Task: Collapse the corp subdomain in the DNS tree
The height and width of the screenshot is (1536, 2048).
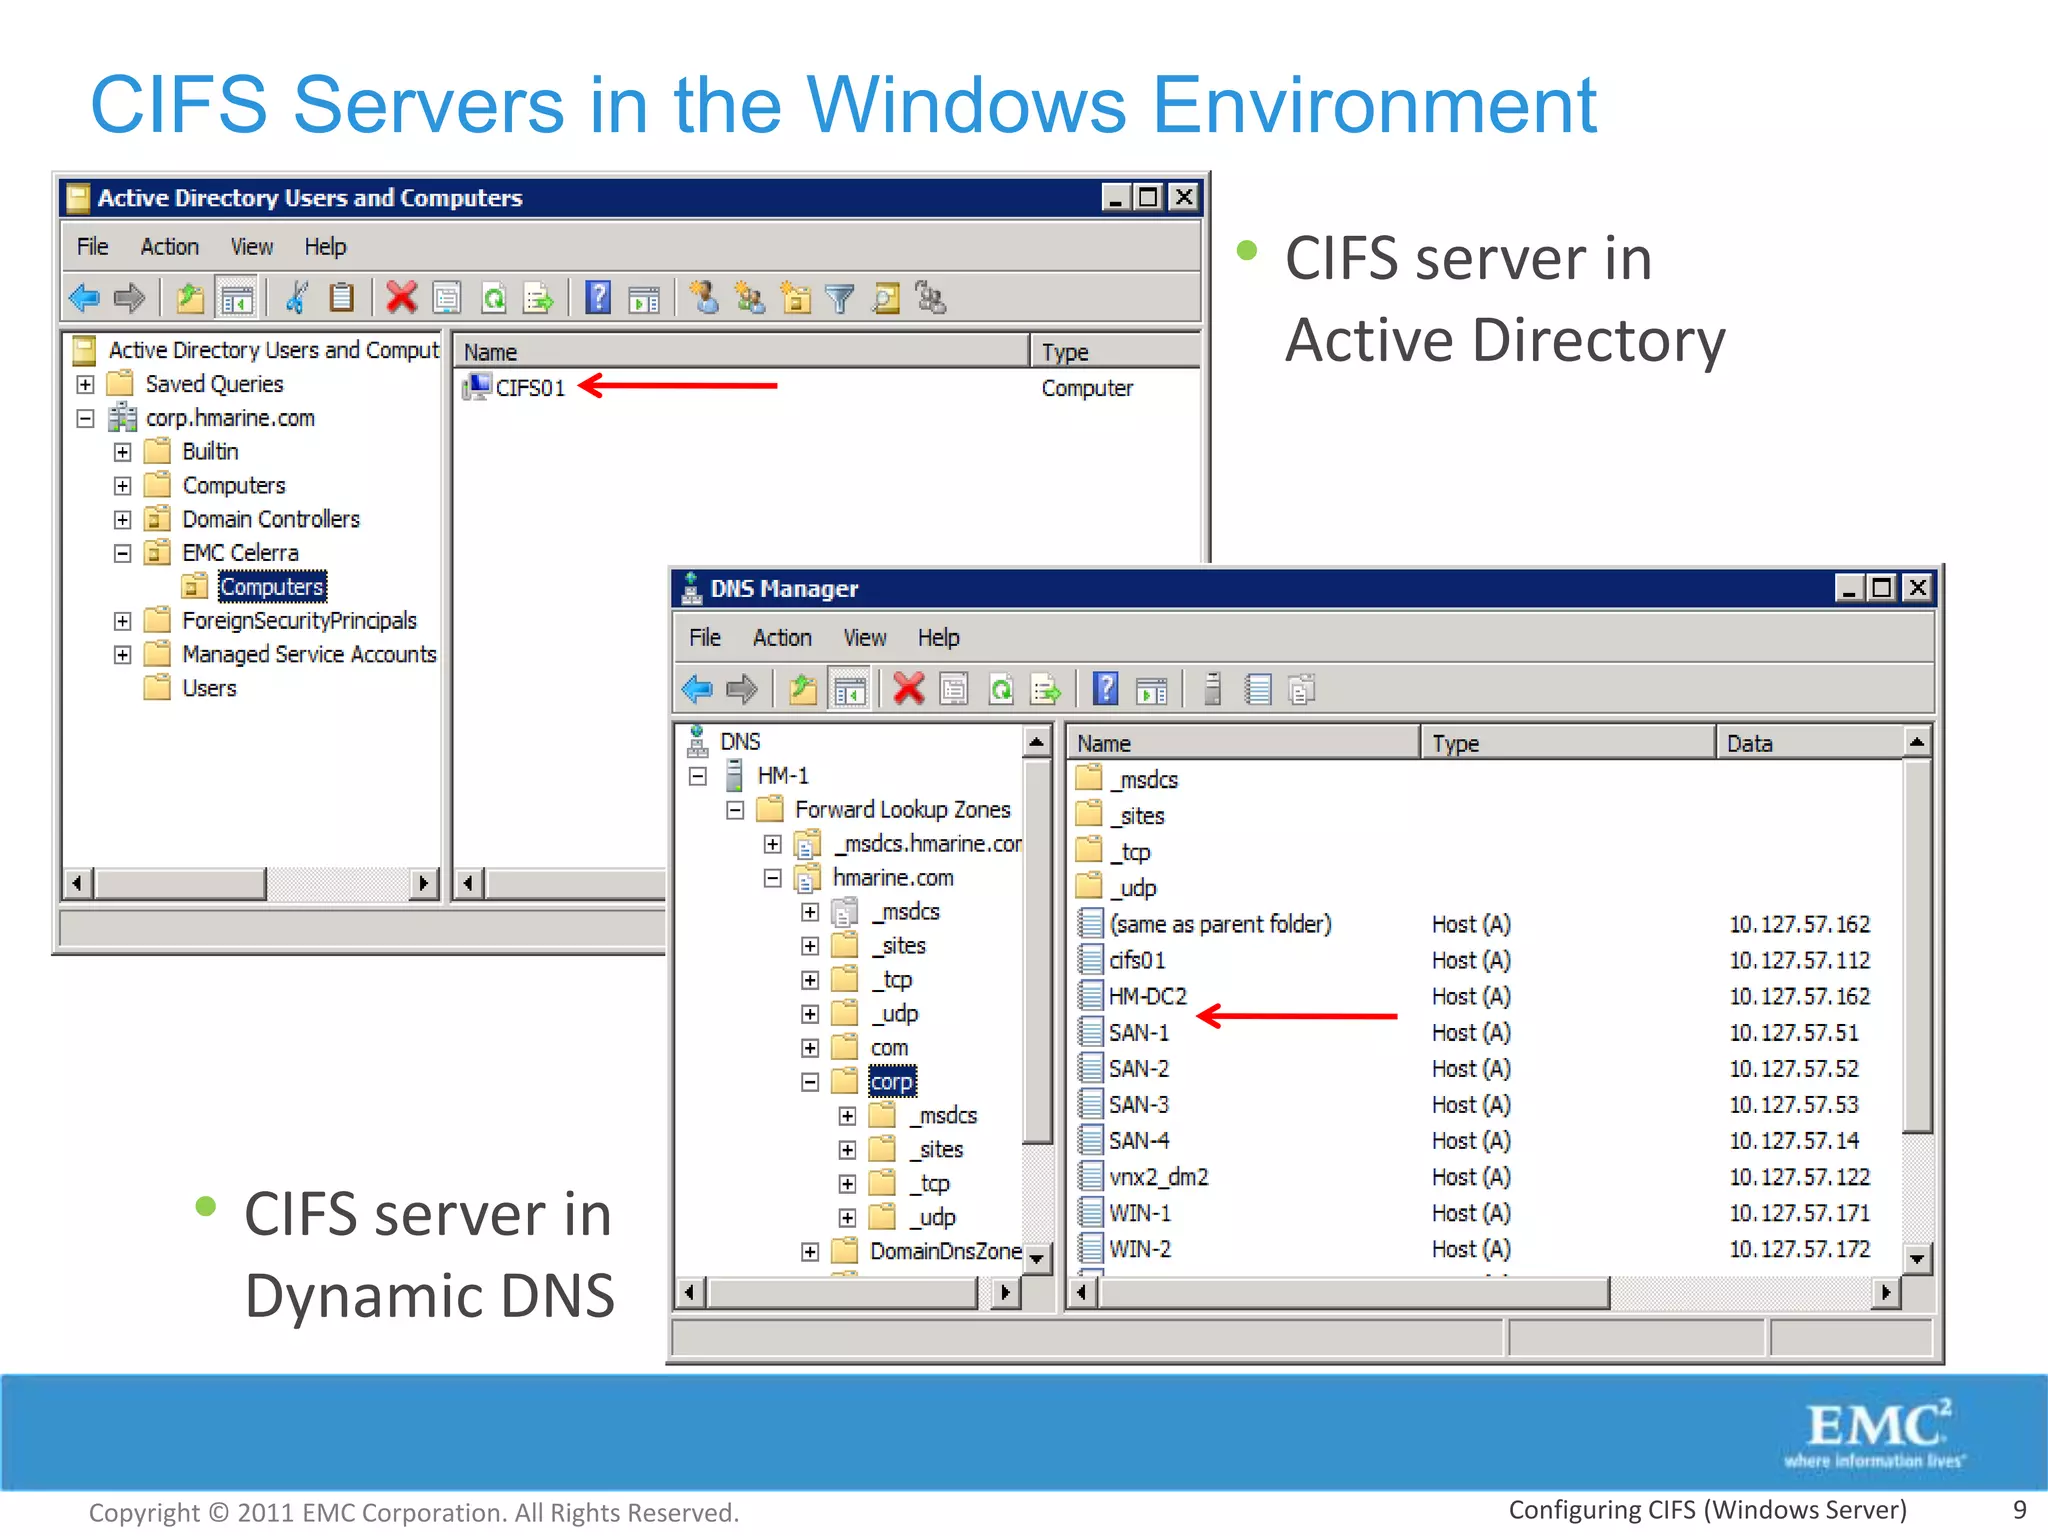Action: click(x=810, y=1082)
